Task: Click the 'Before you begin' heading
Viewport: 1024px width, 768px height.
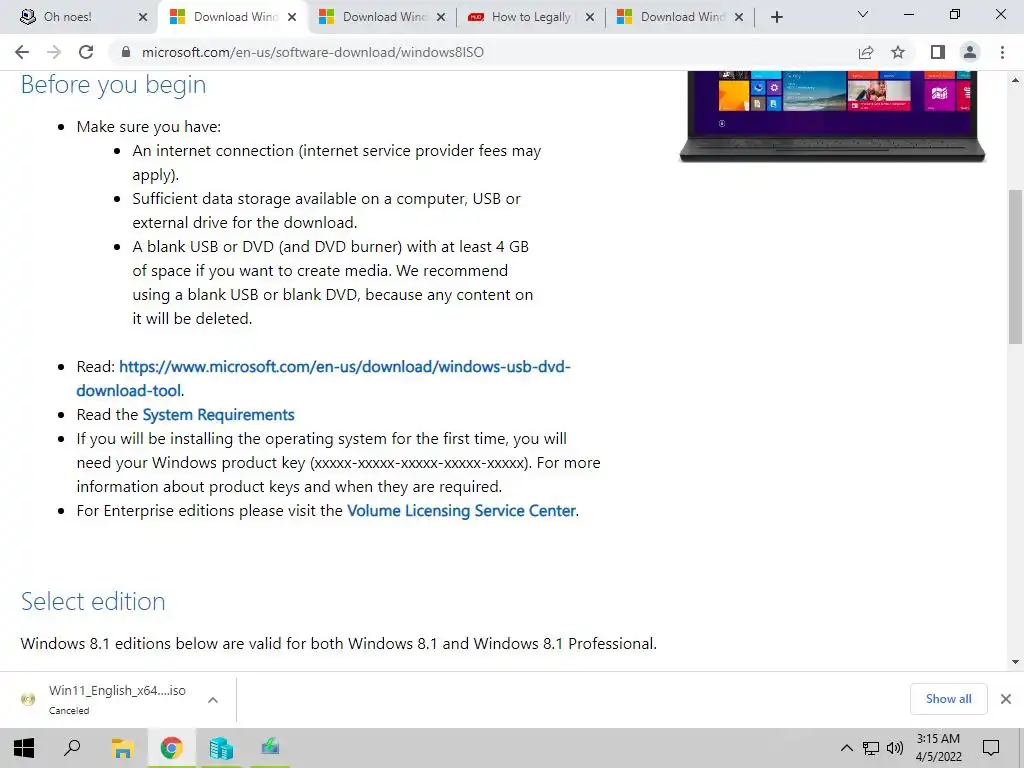Action: coord(114,85)
